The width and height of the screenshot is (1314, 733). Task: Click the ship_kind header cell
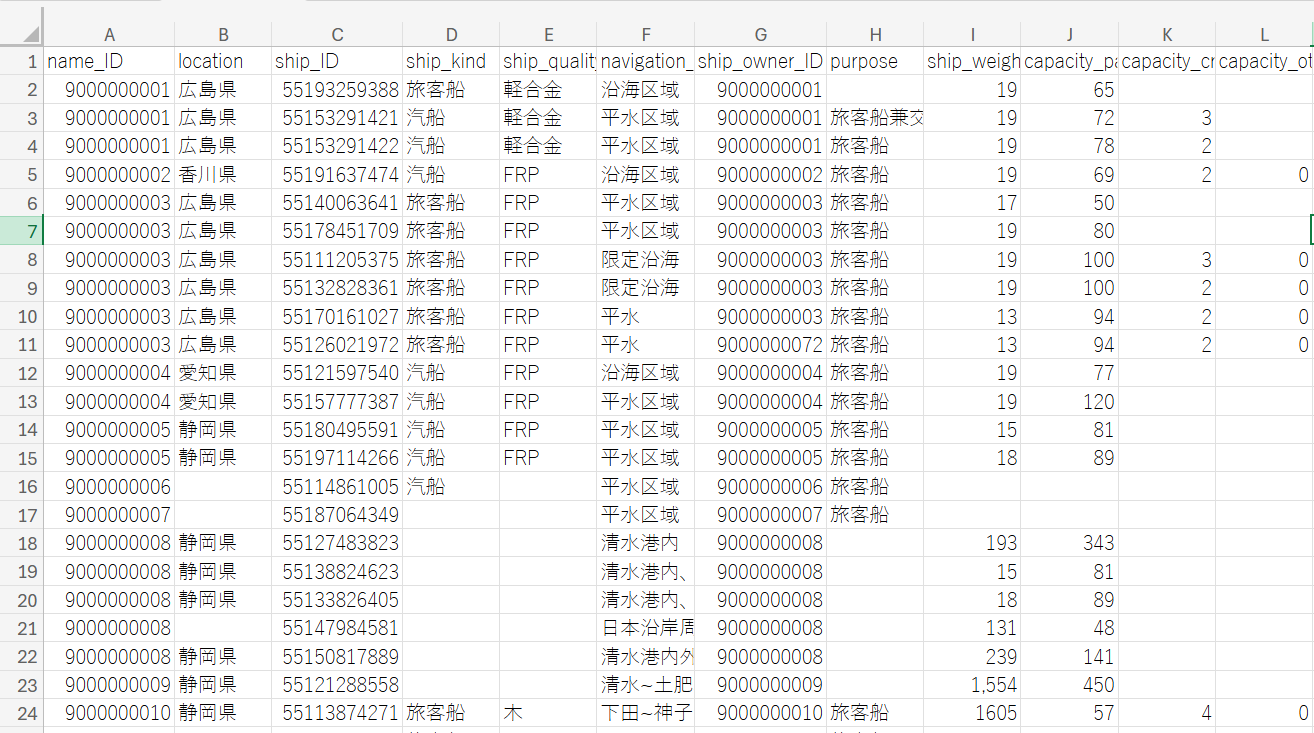click(x=451, y=61)
